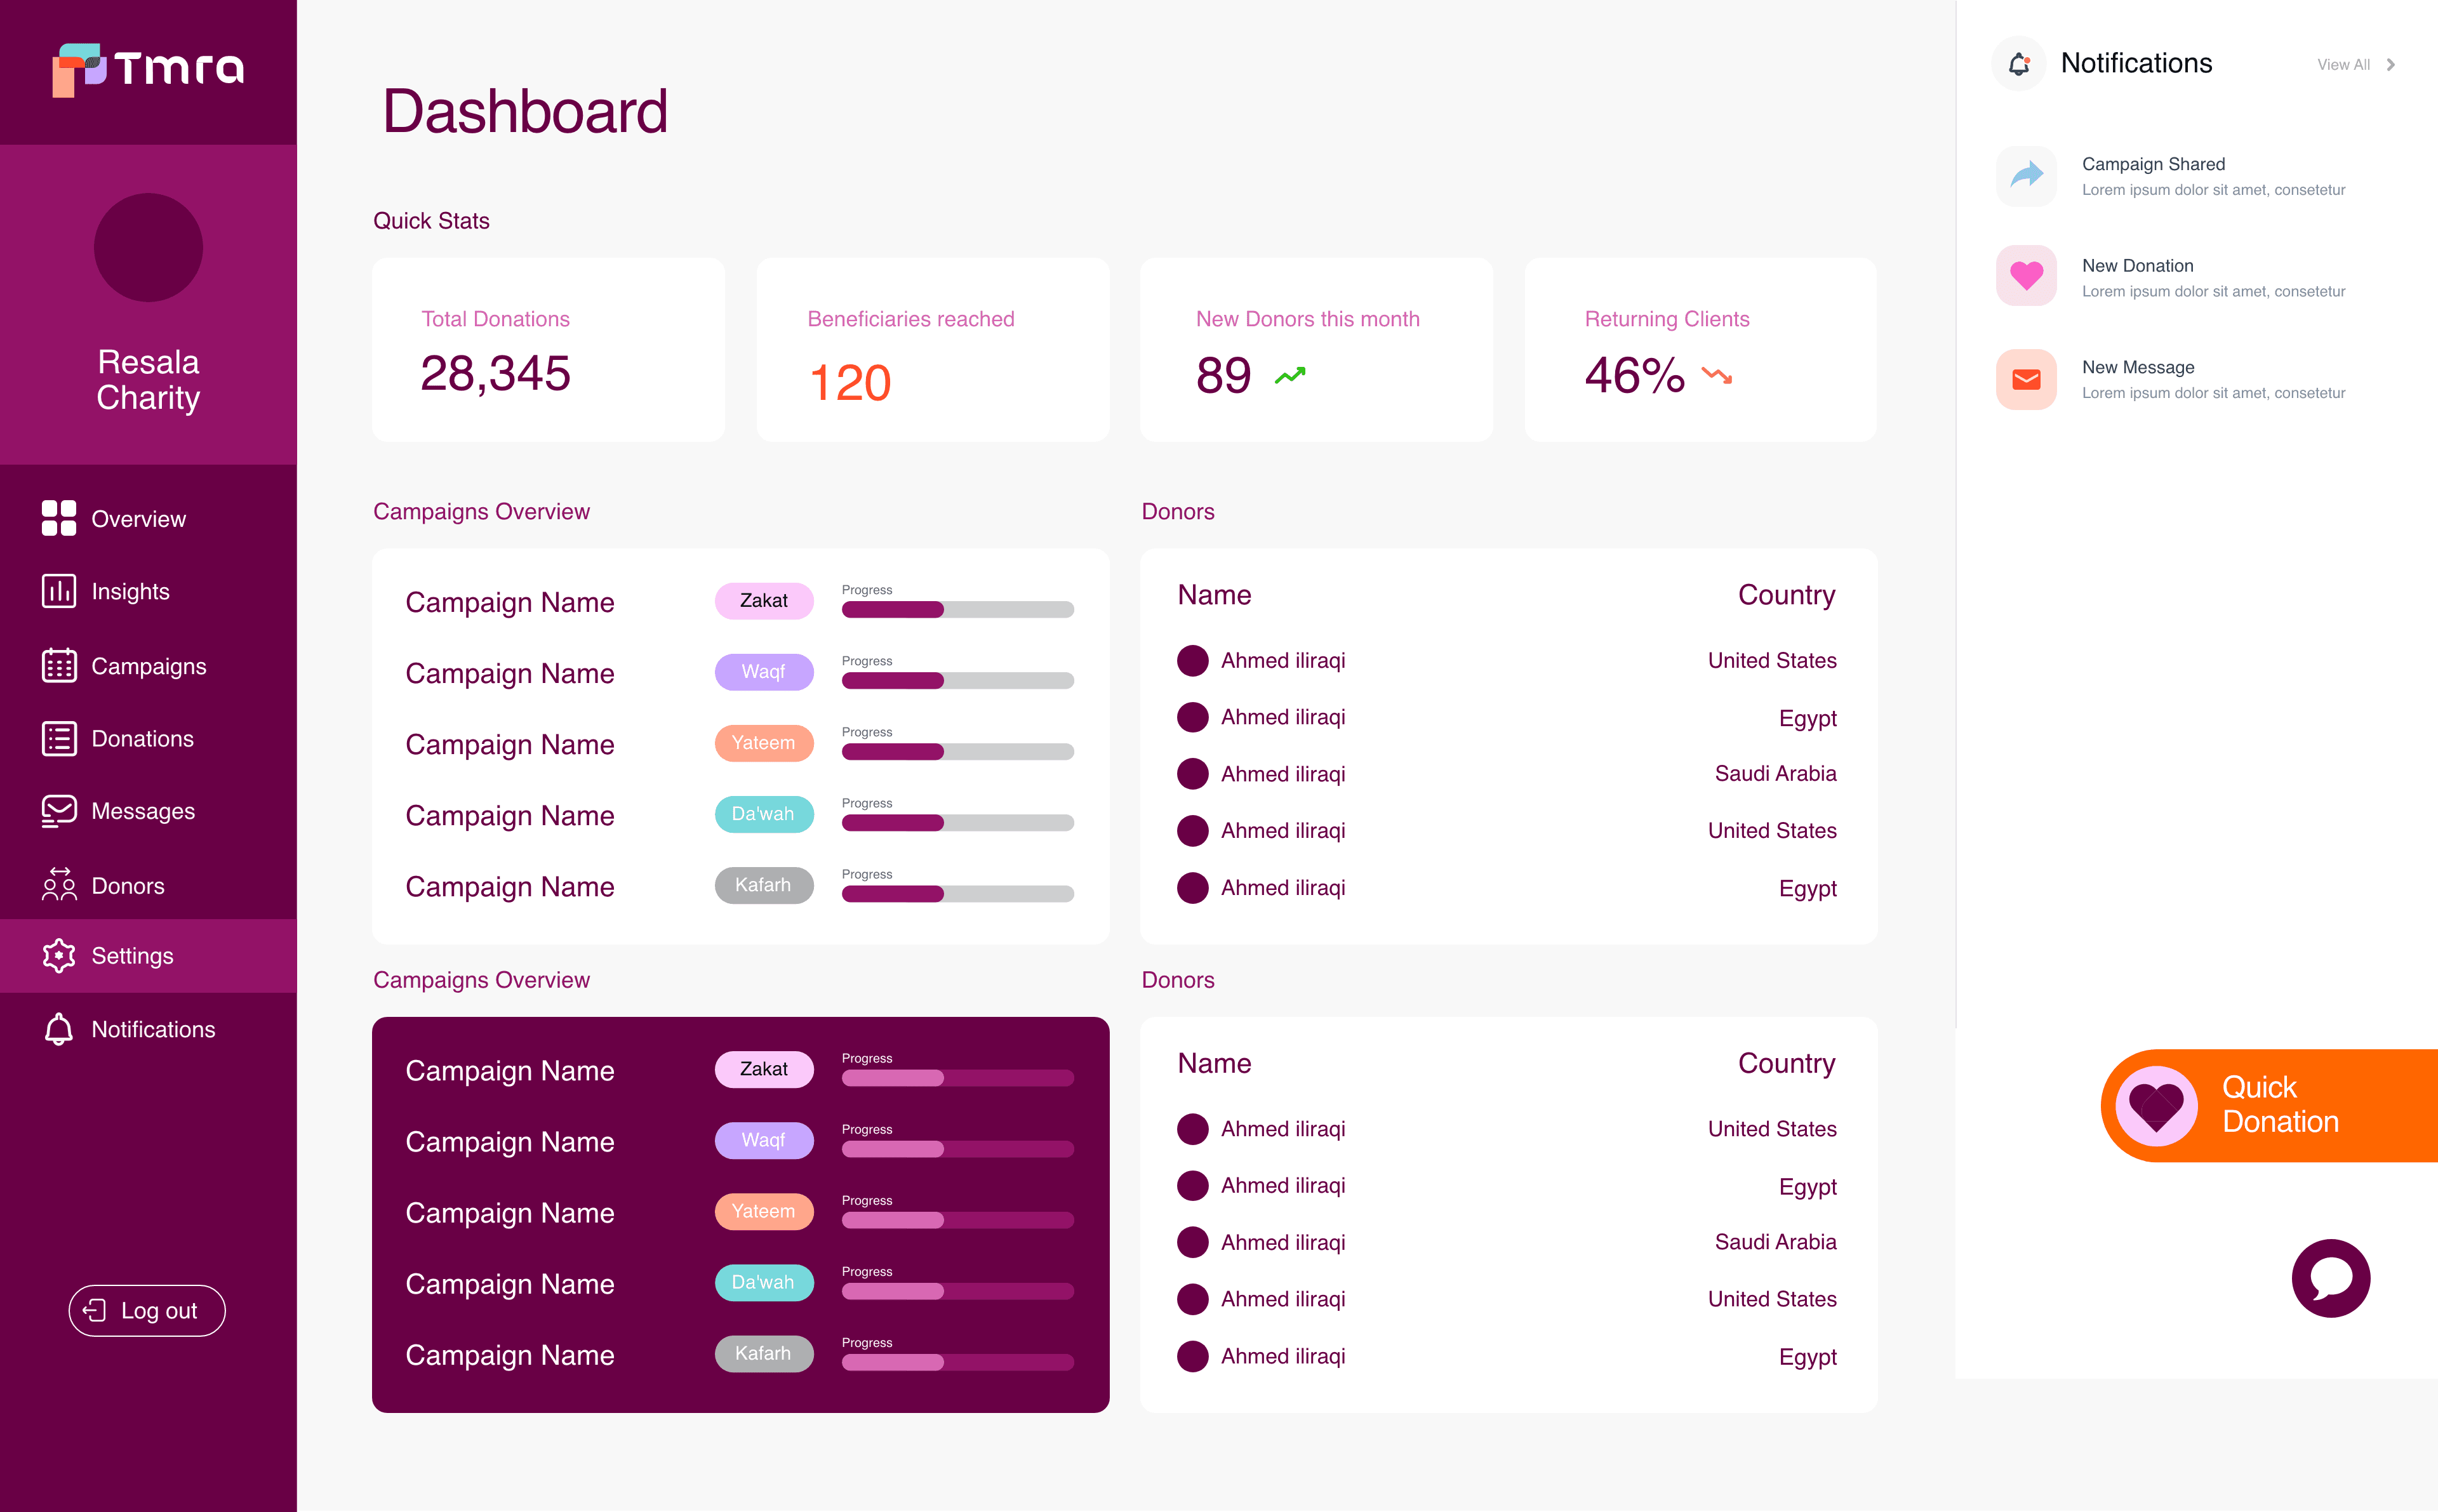2438x1512 pixels.
Task: Select Messages from the sidebar navigation
Action: coord(142,811)
